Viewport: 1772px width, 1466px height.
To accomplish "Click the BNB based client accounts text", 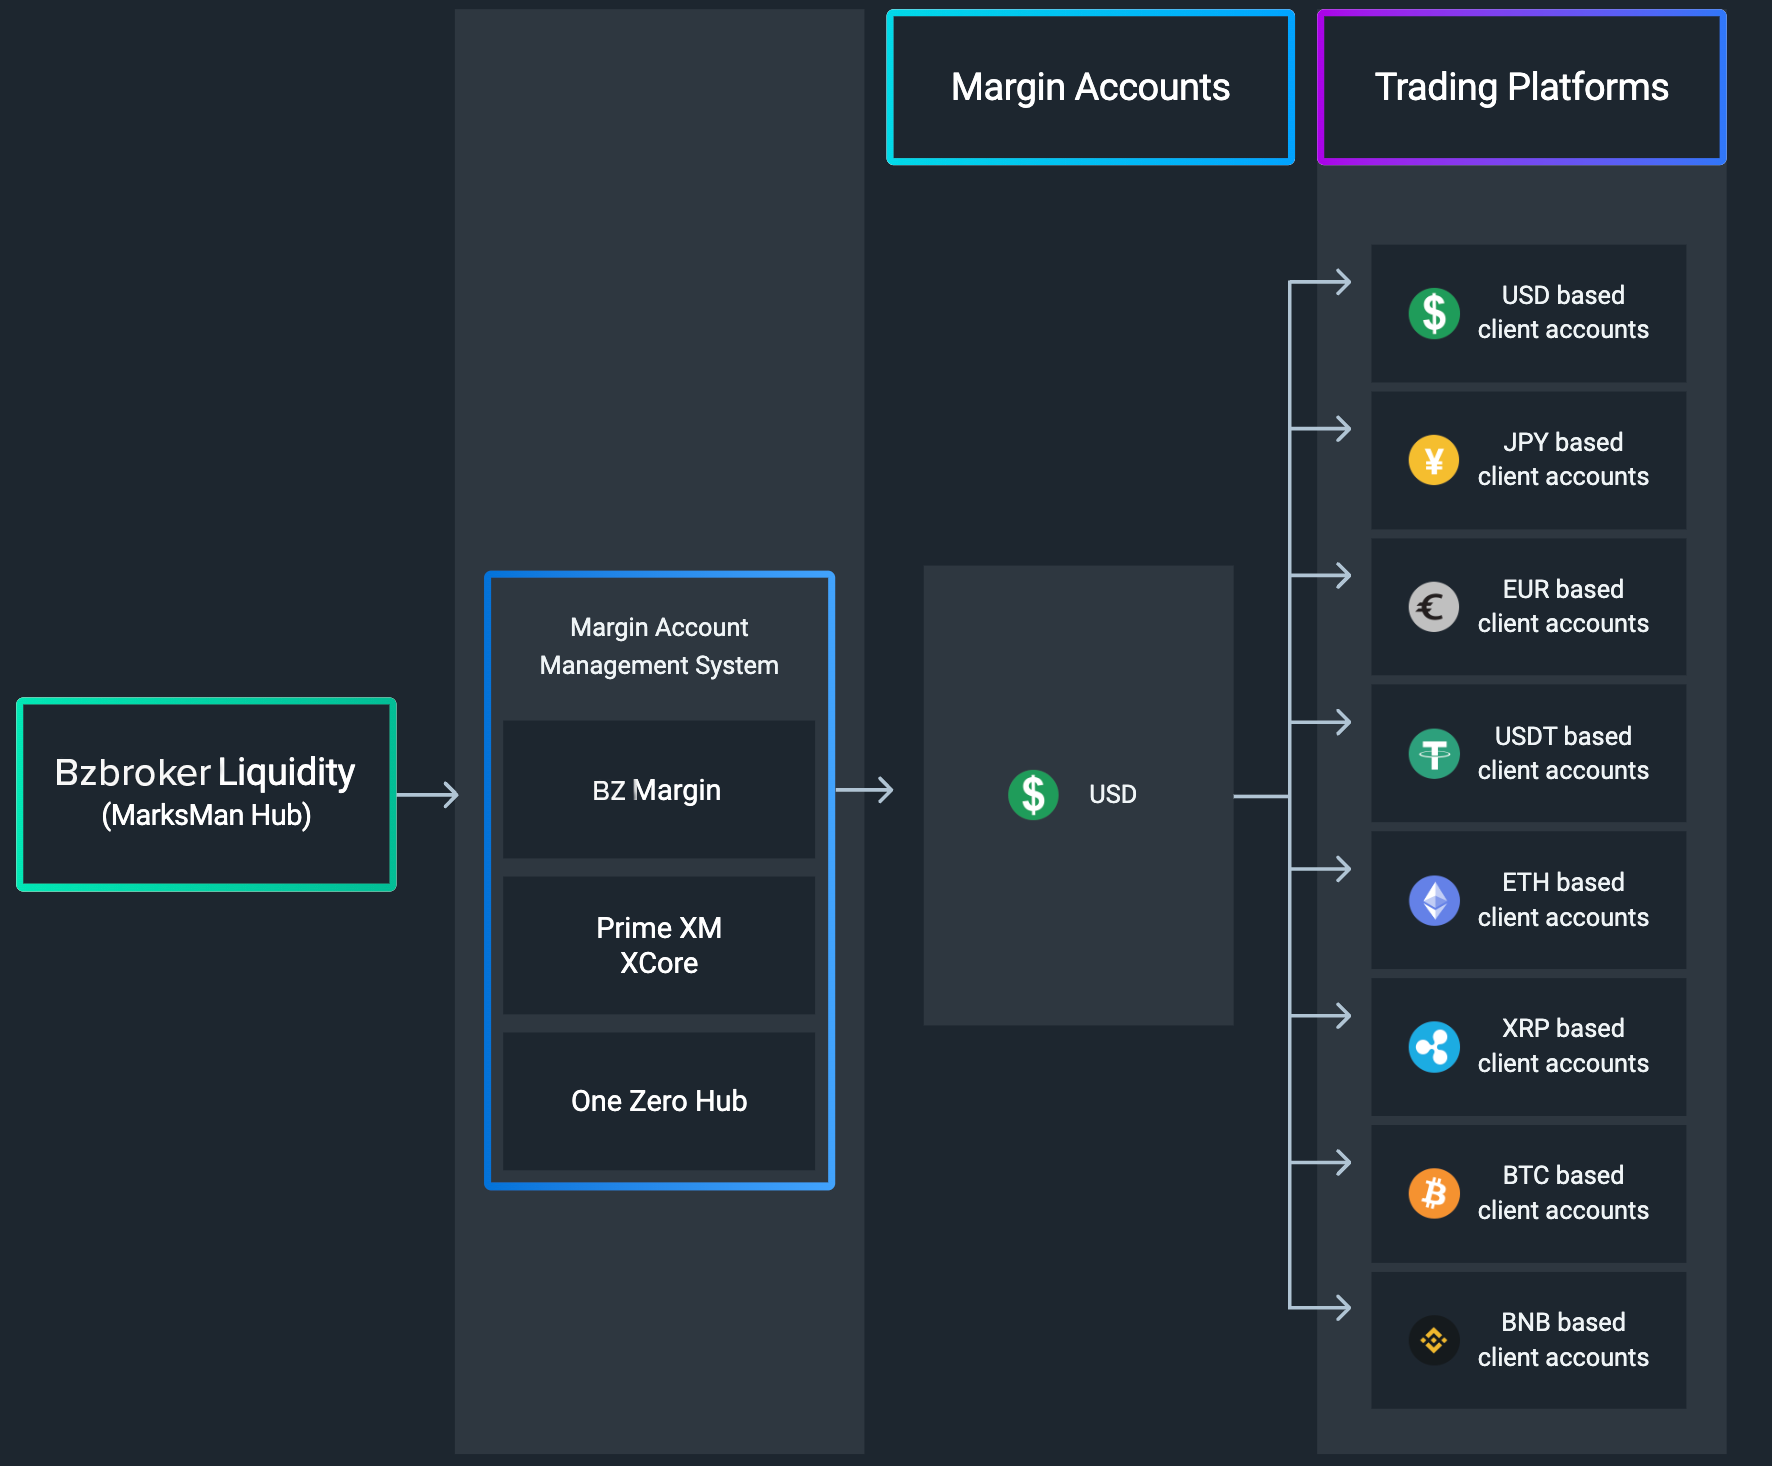I will pos(1563,1339).
